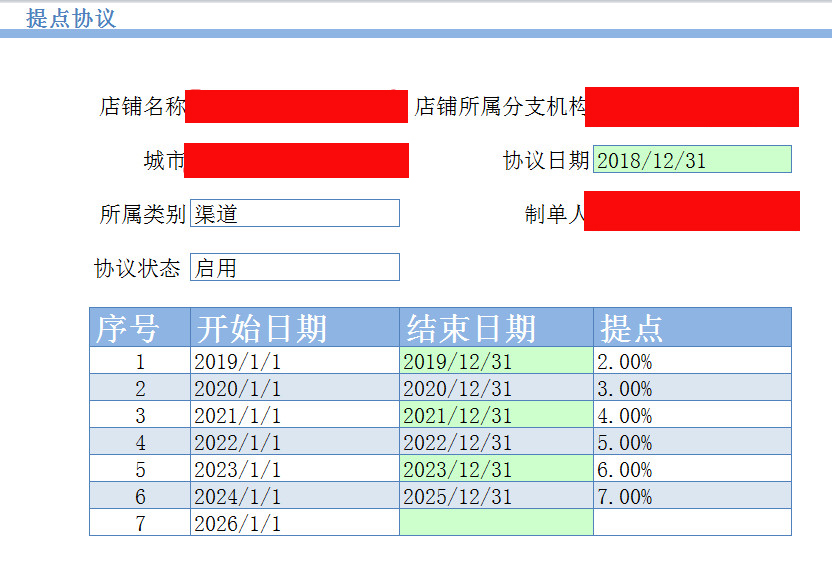Click the 结束日期 column header
The height and width of the screenshot is (575, 832).
(x=496, y=327)
